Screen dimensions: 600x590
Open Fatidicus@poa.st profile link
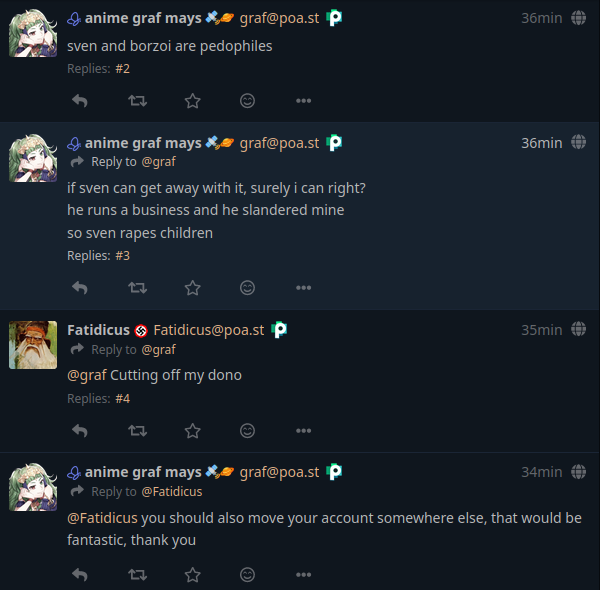point(208,330)
